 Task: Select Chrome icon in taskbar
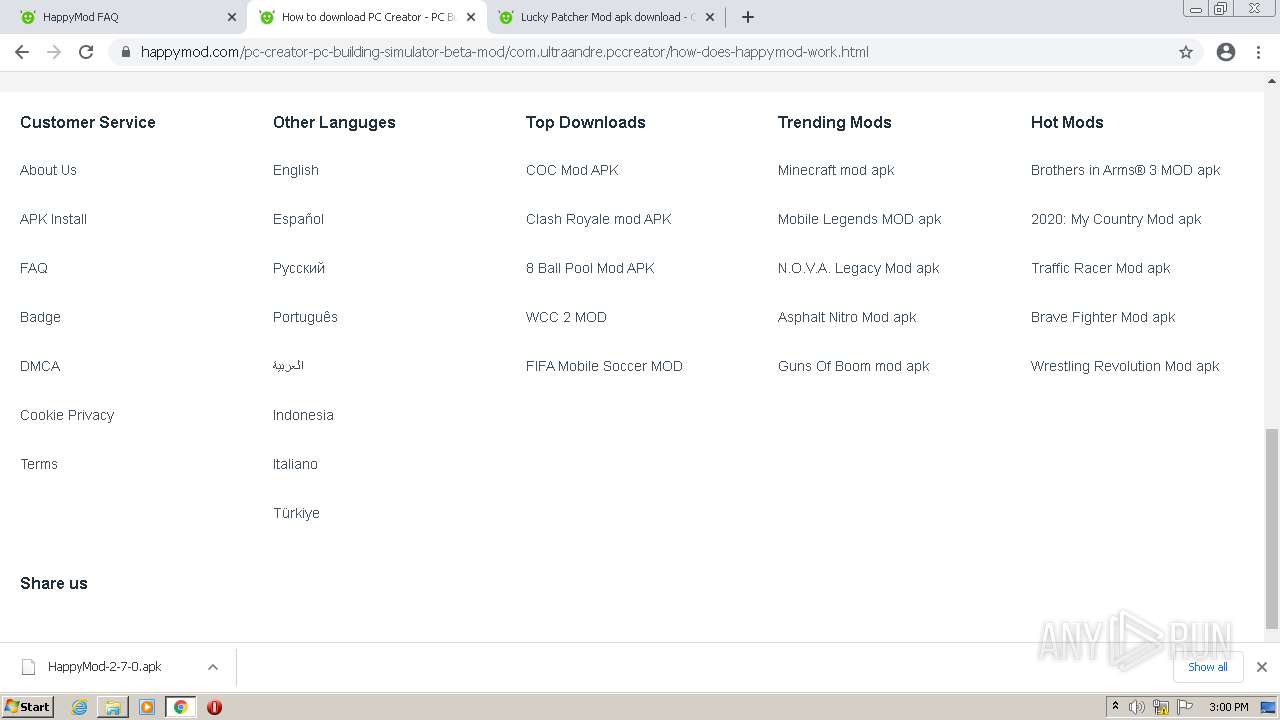180,707
